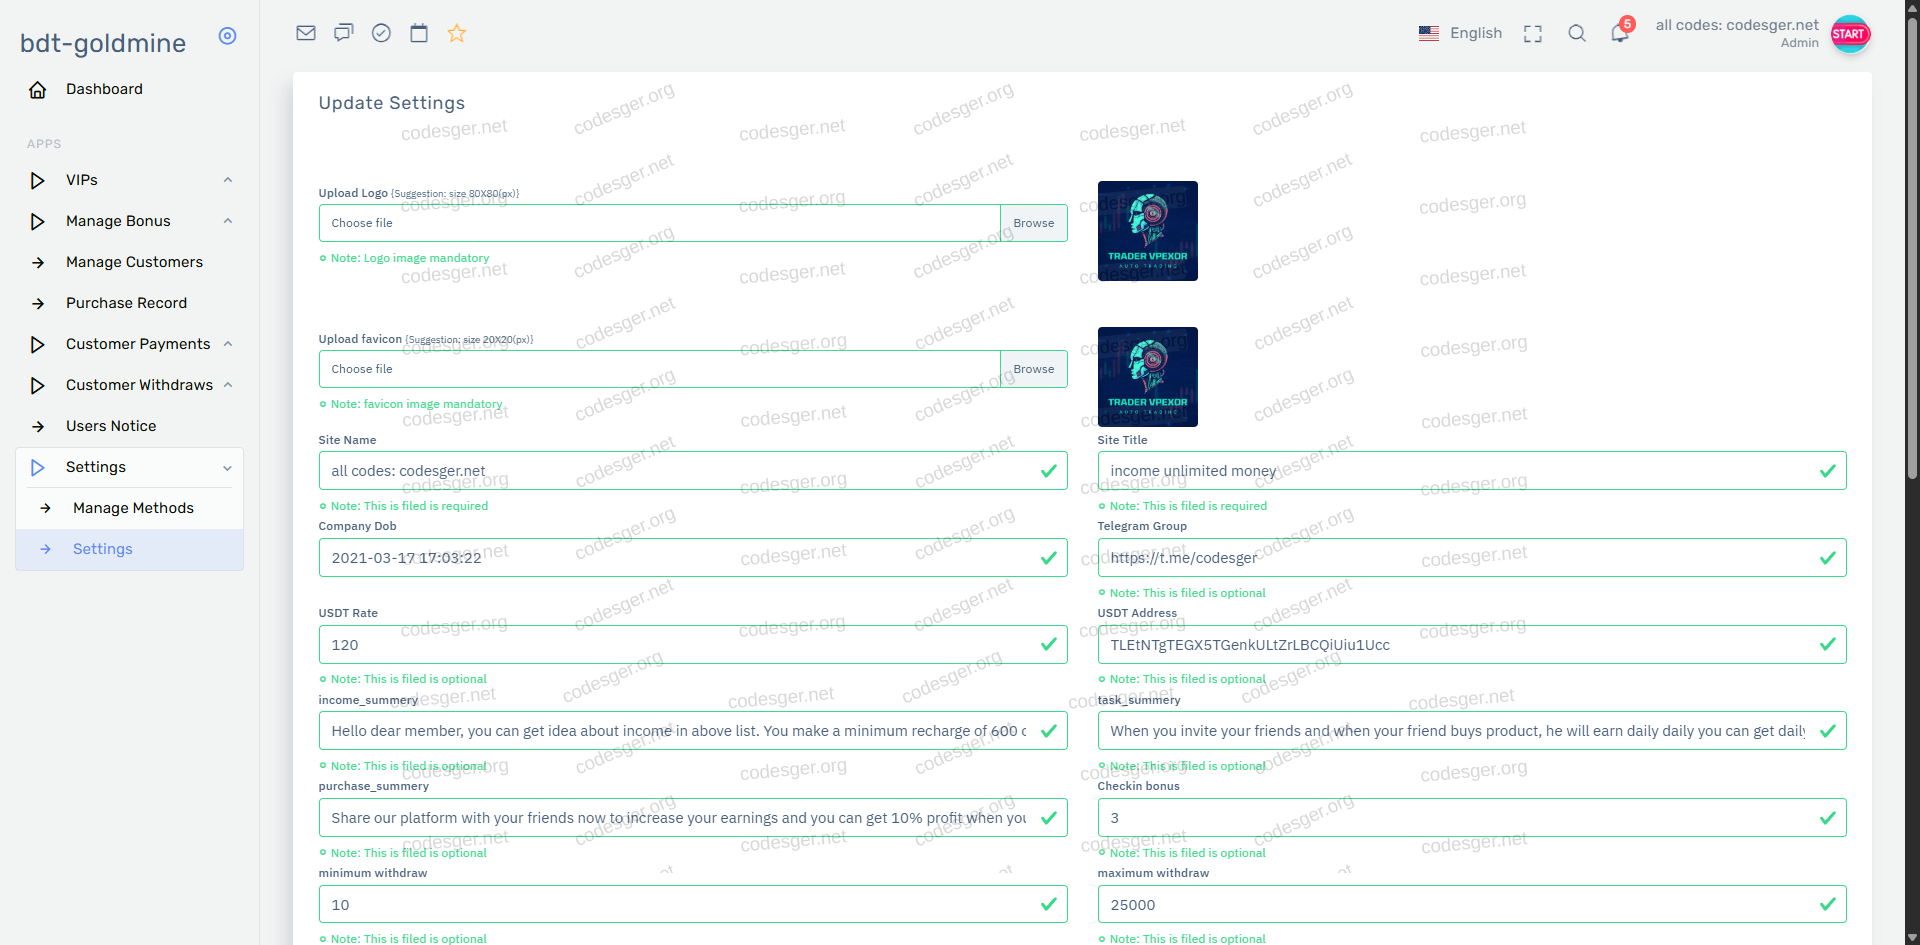Image resolution: width=1920 pixels, height=945 pixels.
Task: Open Manage Customers page
Action: click(x=134, y=262)
